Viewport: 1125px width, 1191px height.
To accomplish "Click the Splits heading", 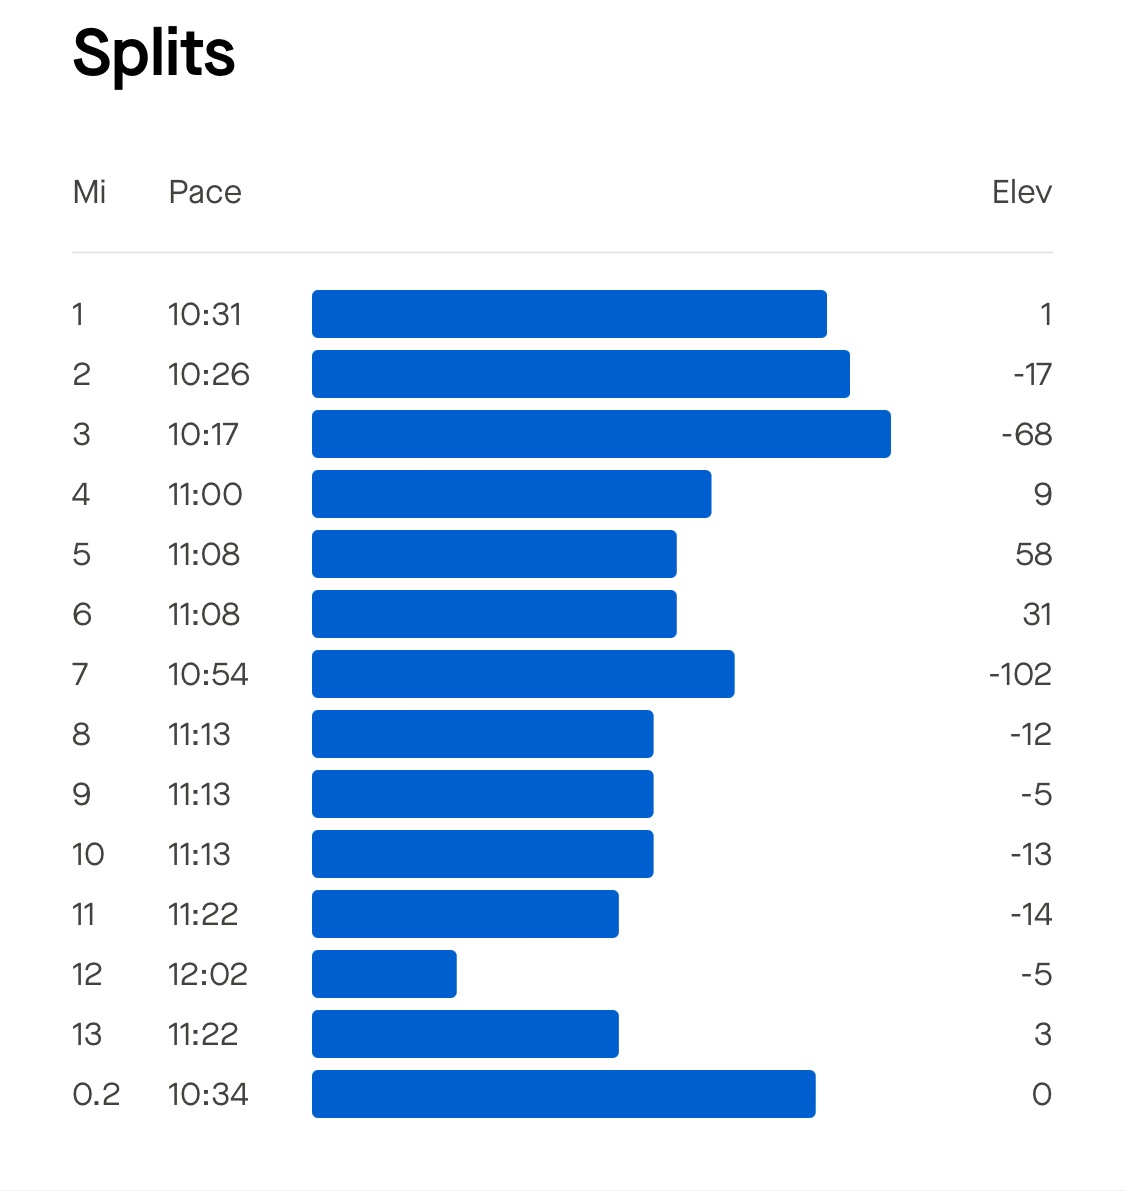I will pyautogui.click(x=154, y=54).
